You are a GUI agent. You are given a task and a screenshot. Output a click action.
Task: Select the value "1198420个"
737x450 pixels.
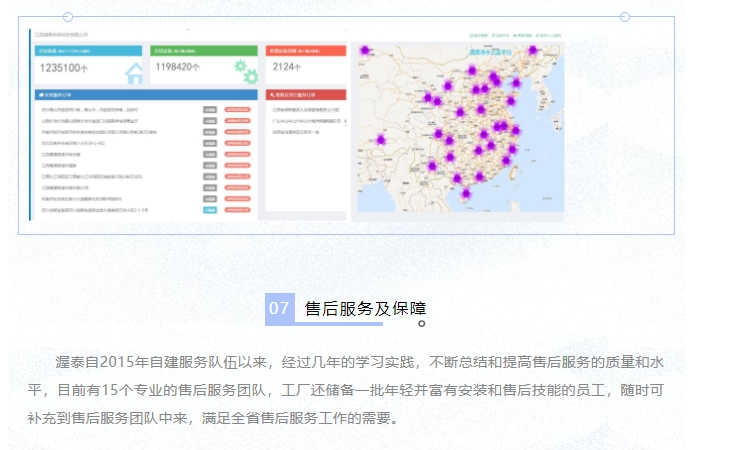(177, 67)
